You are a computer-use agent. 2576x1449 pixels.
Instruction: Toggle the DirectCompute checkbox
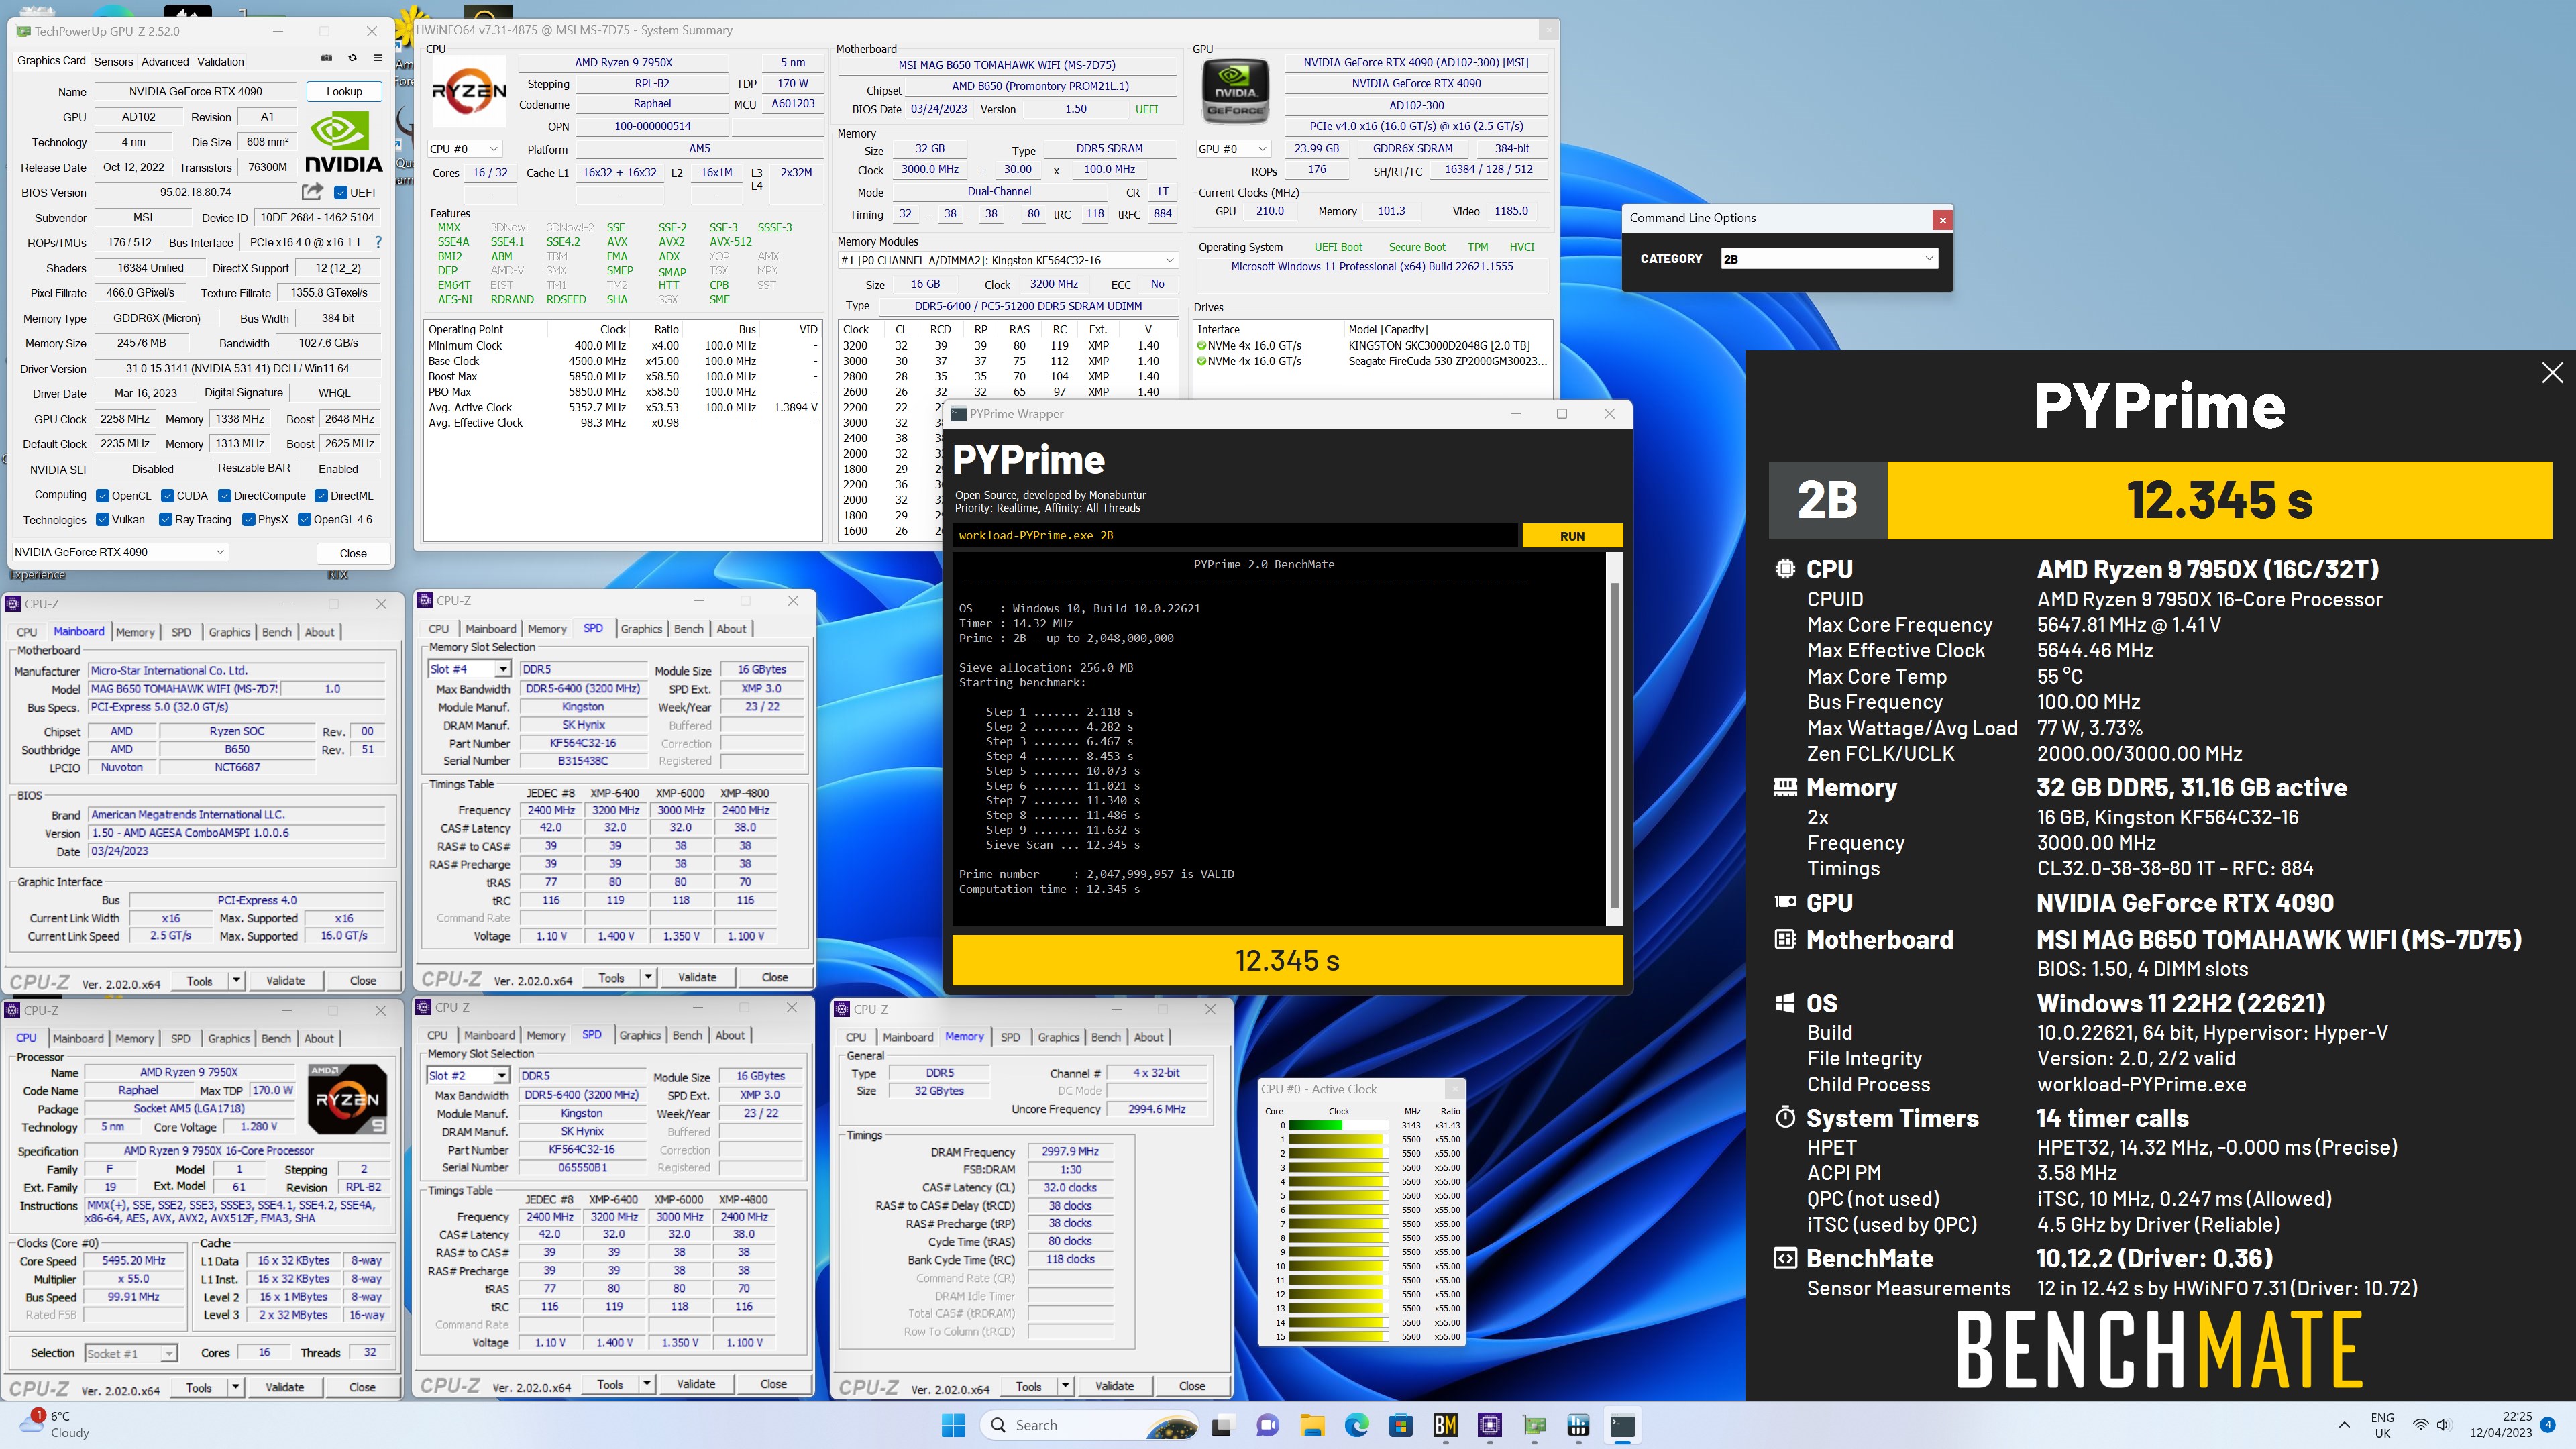[225, 495]
